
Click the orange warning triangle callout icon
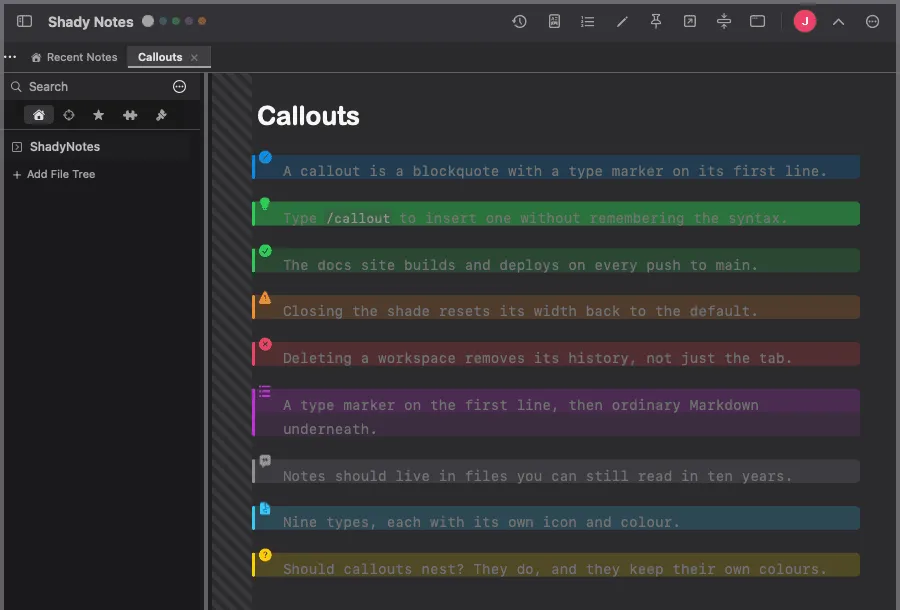pyautogui.click(x=265, y=297)
